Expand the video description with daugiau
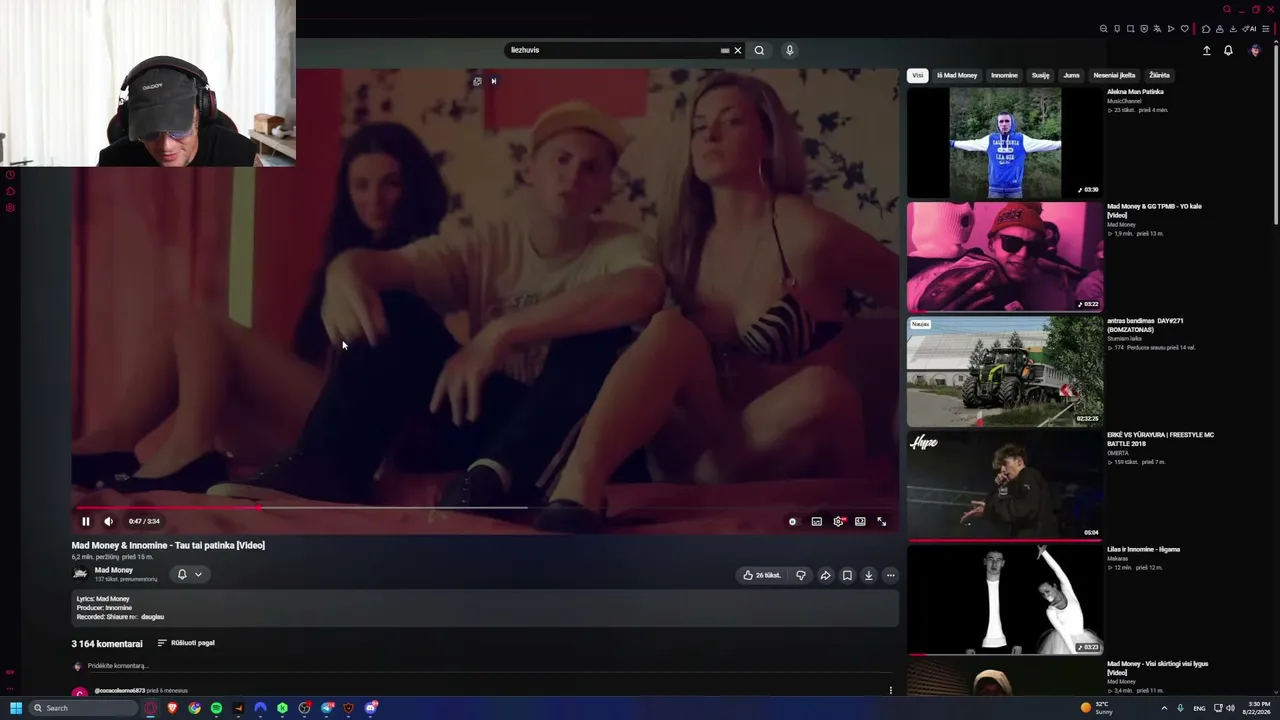The width and height of the screenshot is (1280, 720). (153, 617)
